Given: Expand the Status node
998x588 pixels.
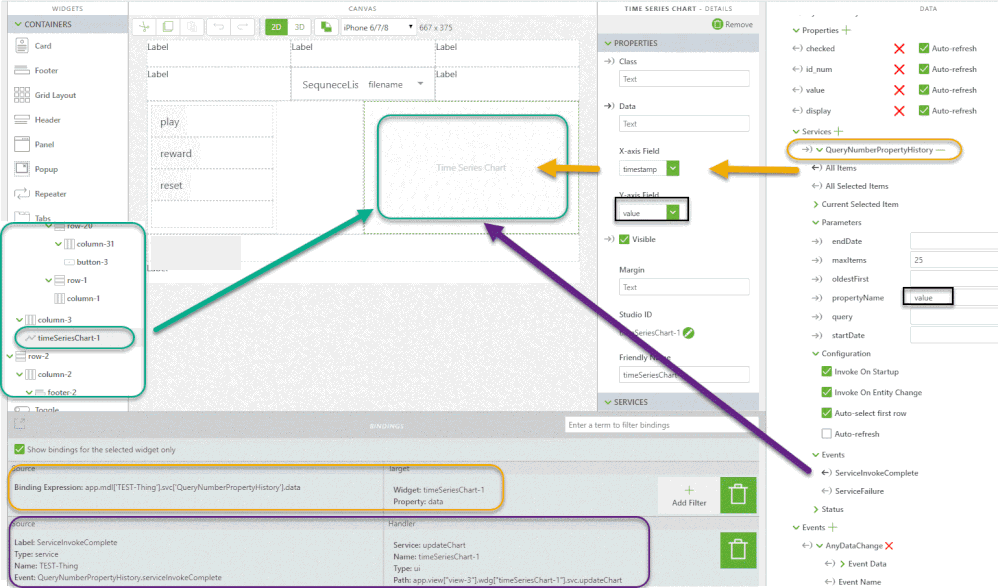Looking at the screenshot, I should coord(816,509).
